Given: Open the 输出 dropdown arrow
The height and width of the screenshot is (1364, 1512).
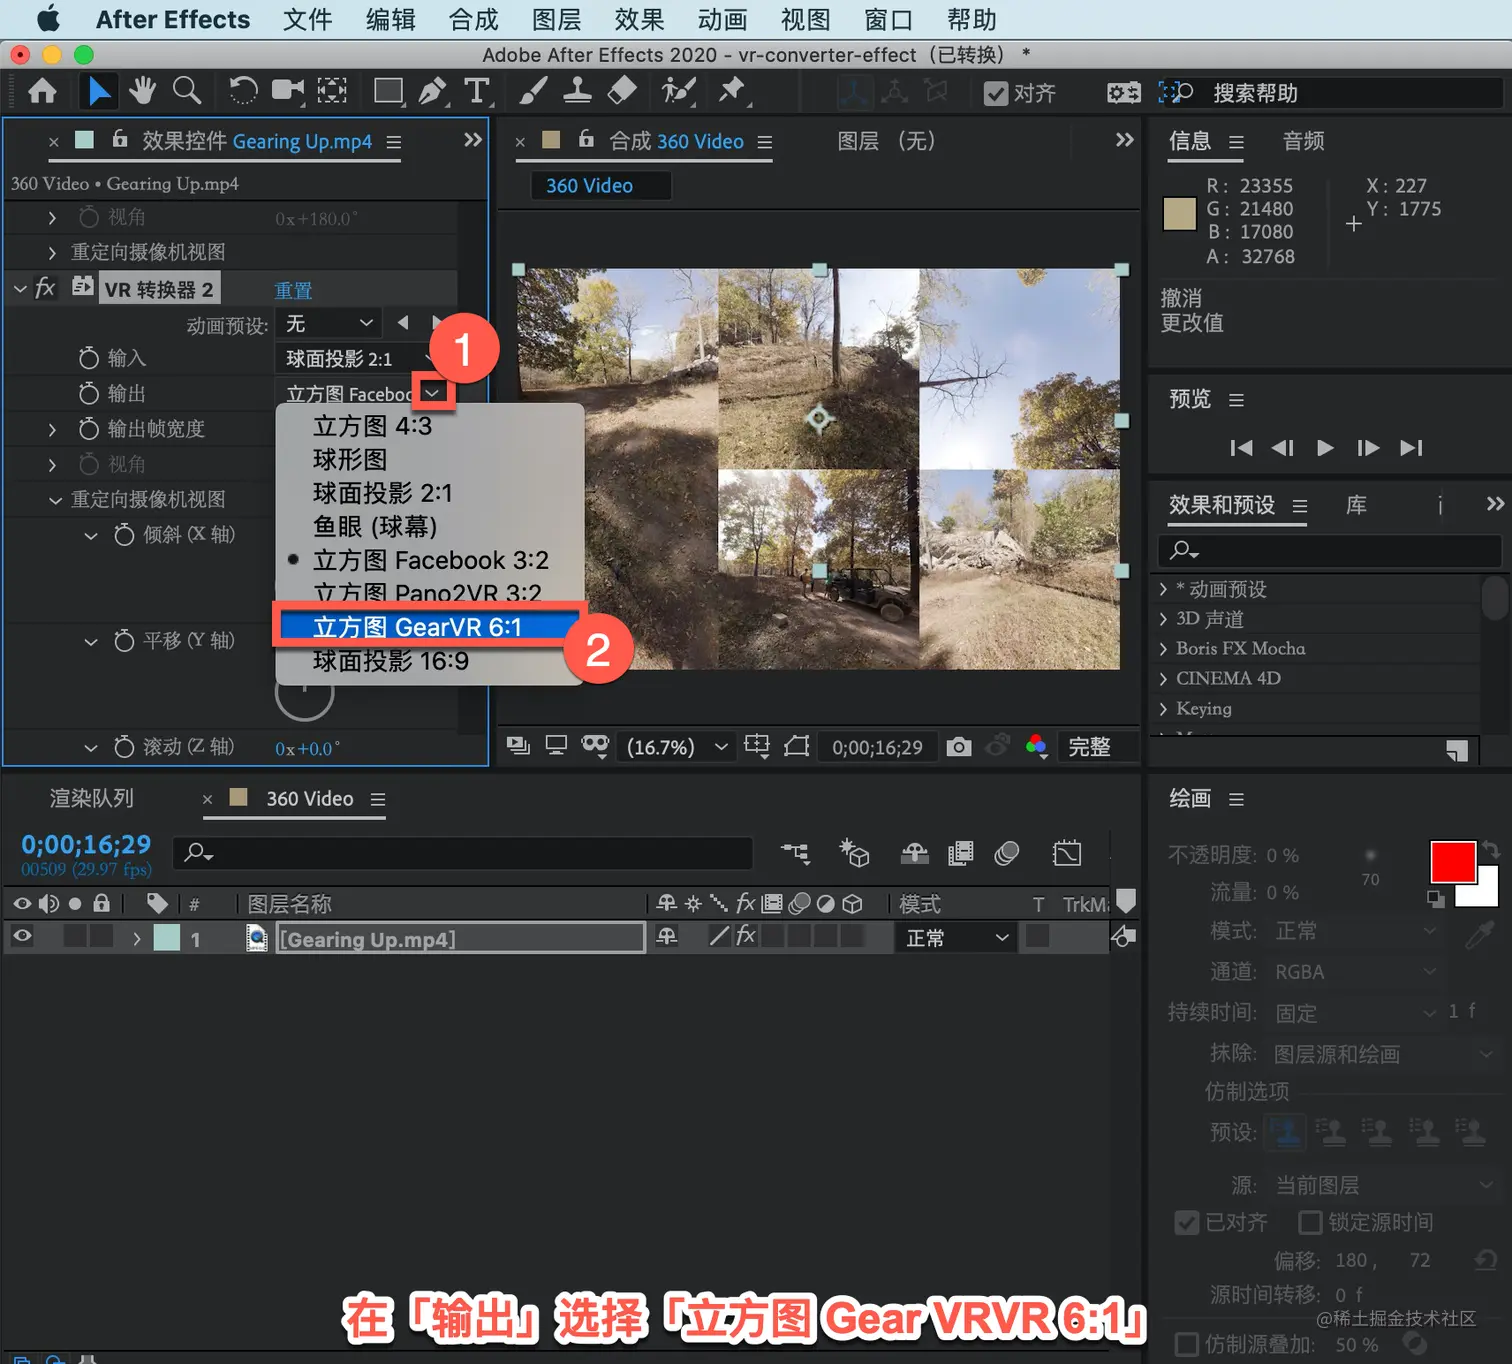Looking at the screenshot, I should point(433,394).
